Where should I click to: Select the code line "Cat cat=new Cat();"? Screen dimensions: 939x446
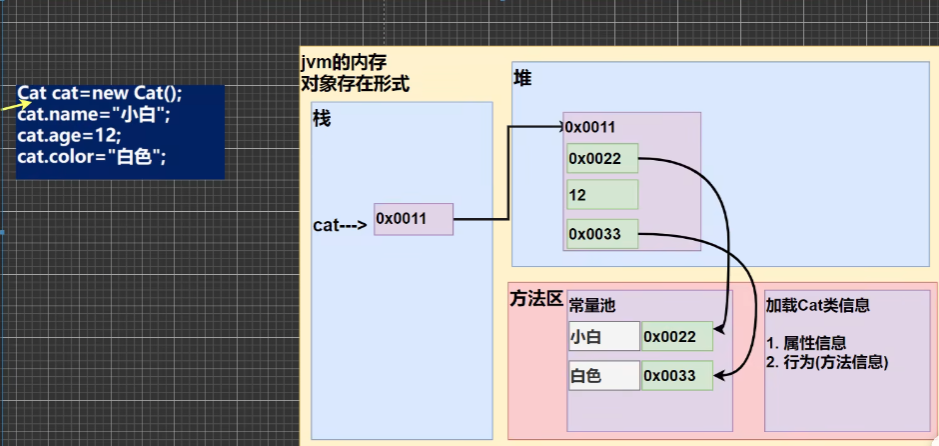tap(99, 93)
